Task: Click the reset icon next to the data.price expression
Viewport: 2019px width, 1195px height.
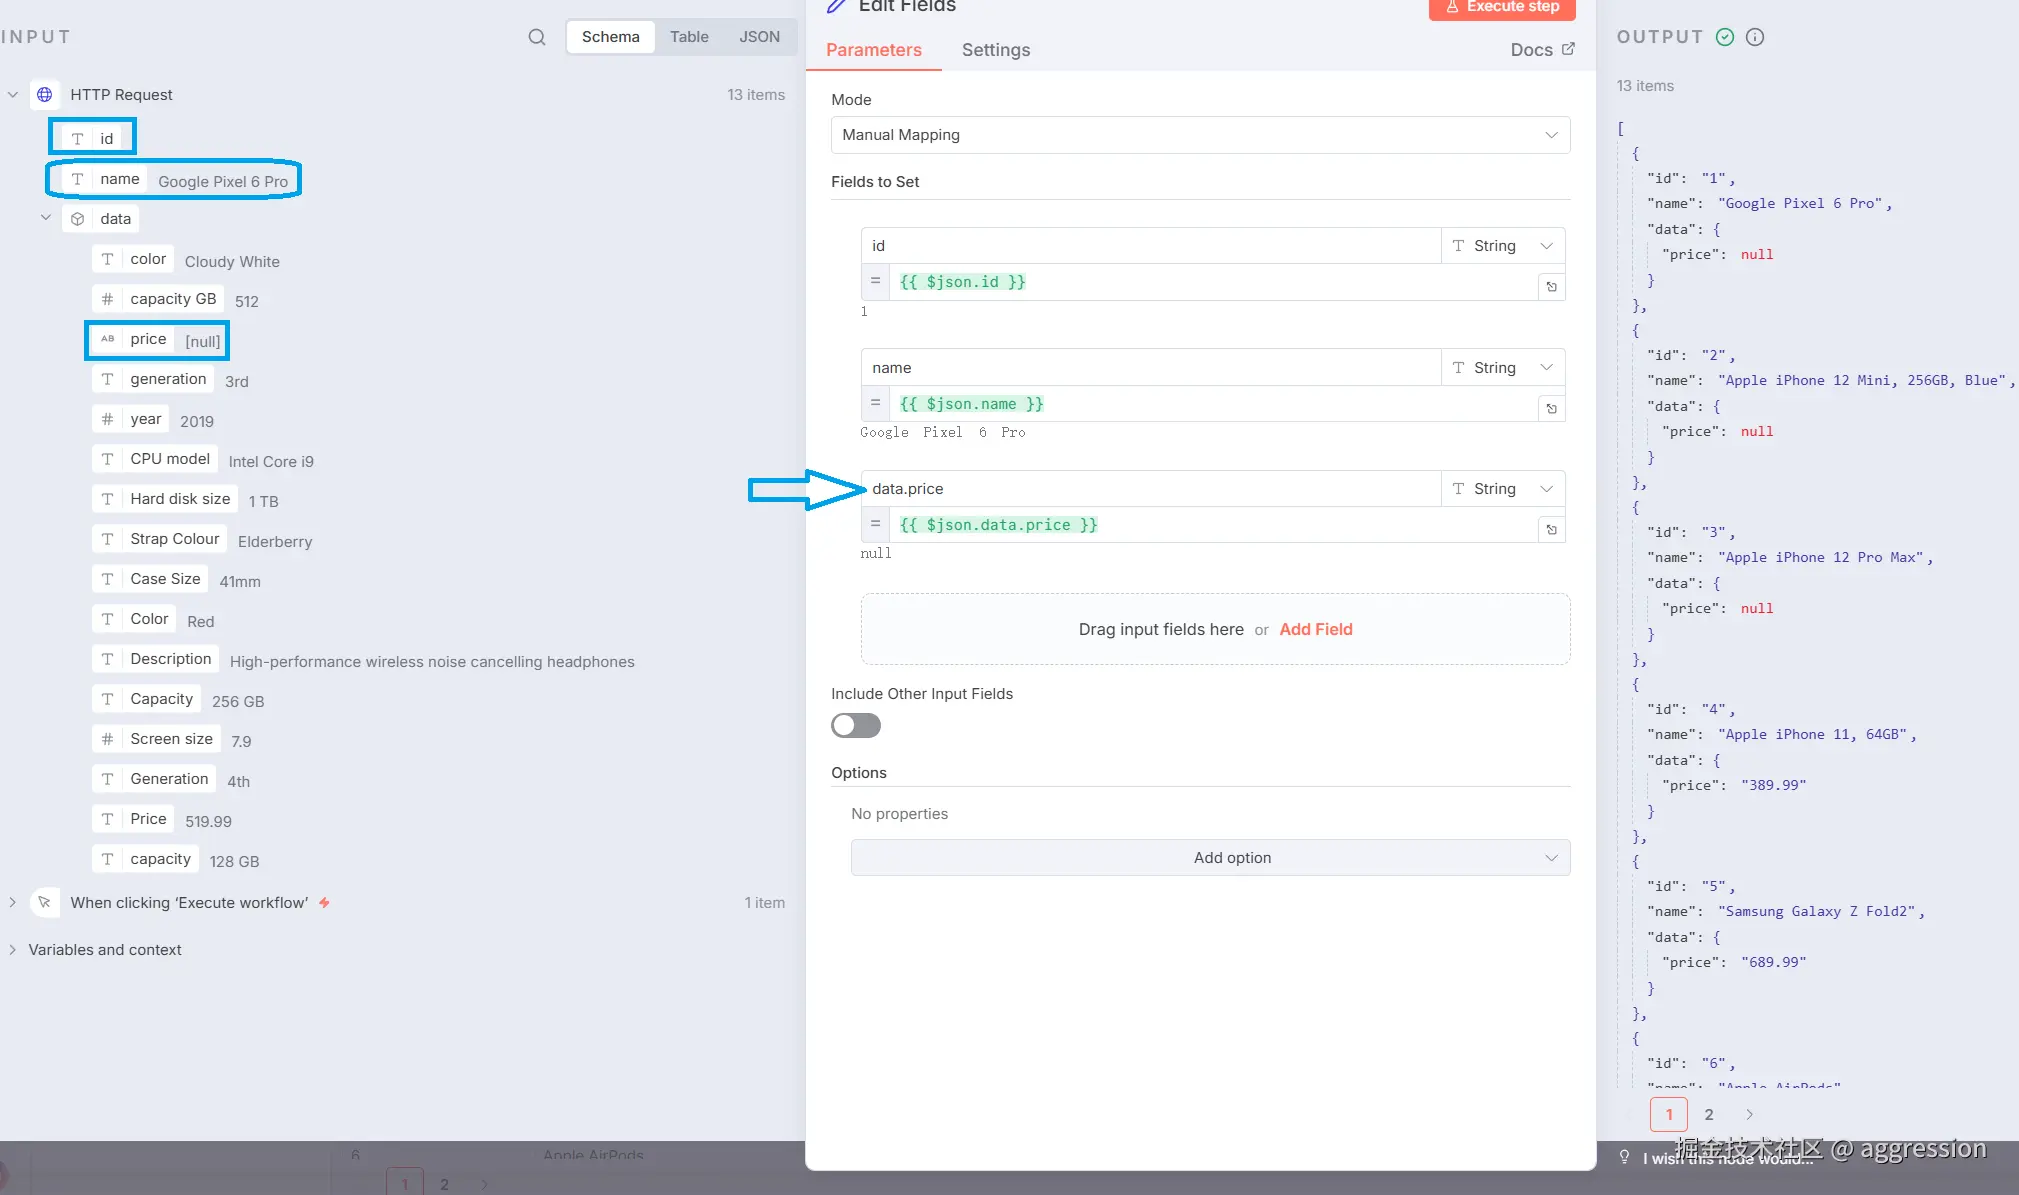Action: pos(1551,530)
